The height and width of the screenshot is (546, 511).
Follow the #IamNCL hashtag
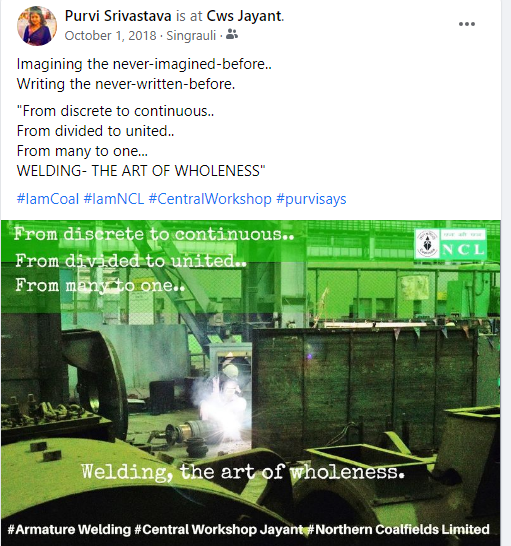pos(114,199)
